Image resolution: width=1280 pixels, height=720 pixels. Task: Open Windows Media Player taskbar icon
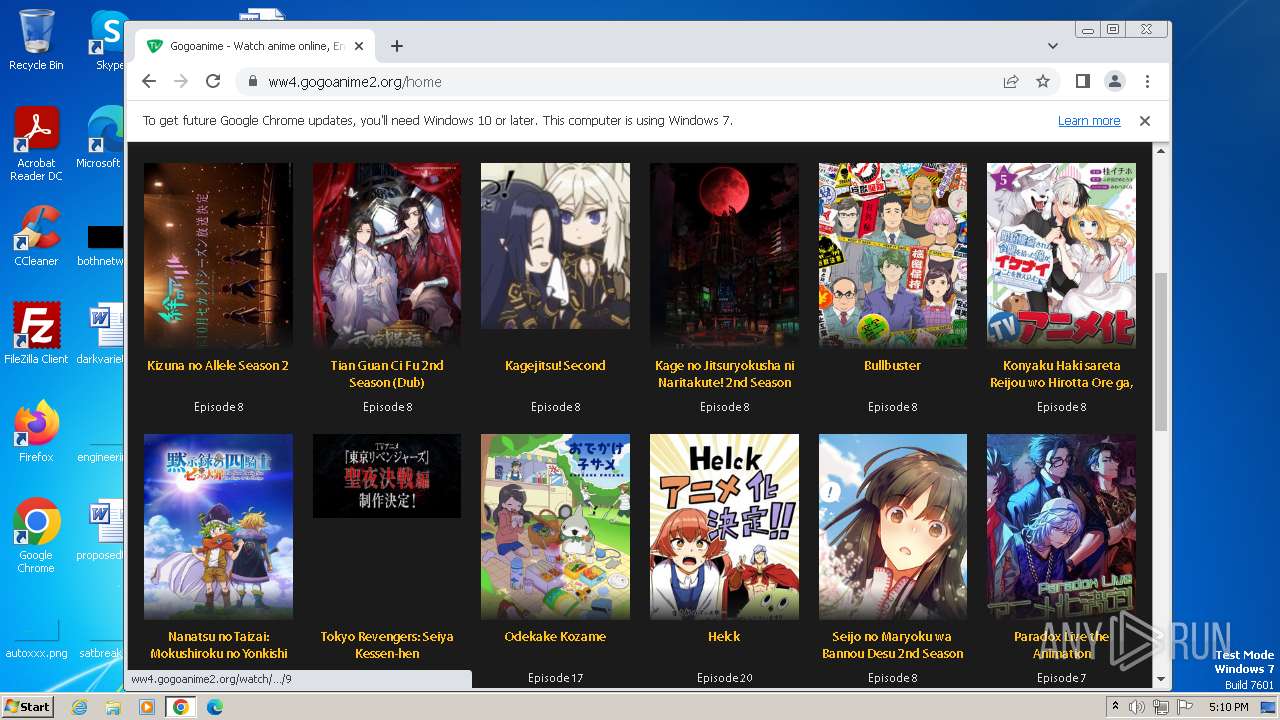147,707
